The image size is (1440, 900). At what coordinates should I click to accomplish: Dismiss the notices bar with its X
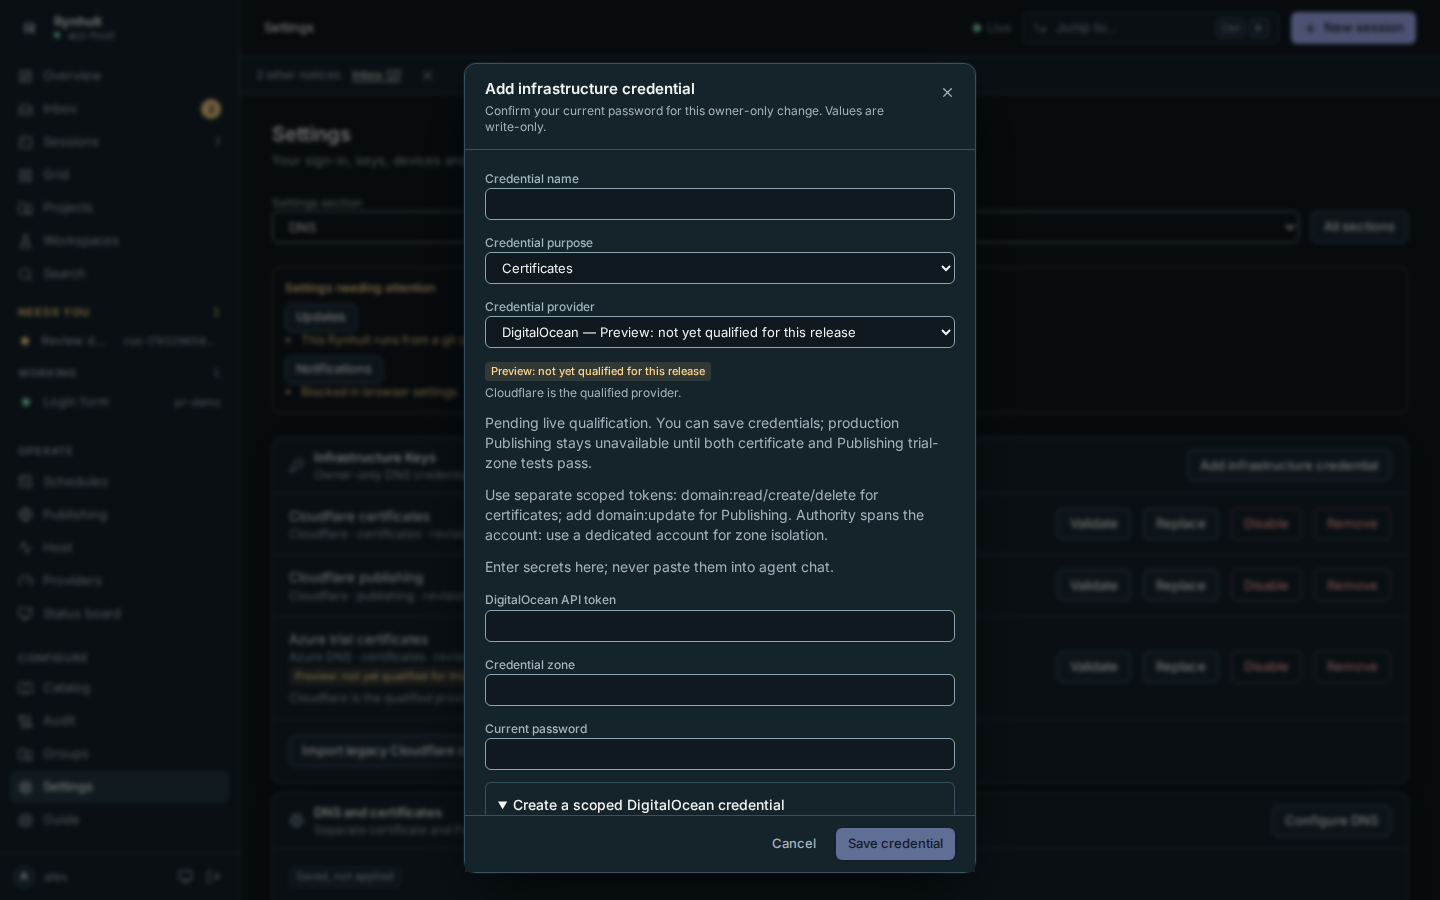[427, 75]
